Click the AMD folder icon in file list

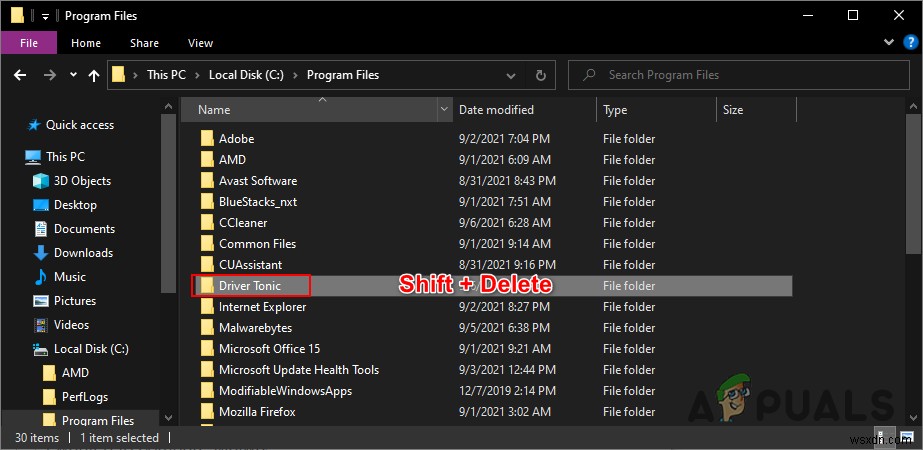(207, 160)
